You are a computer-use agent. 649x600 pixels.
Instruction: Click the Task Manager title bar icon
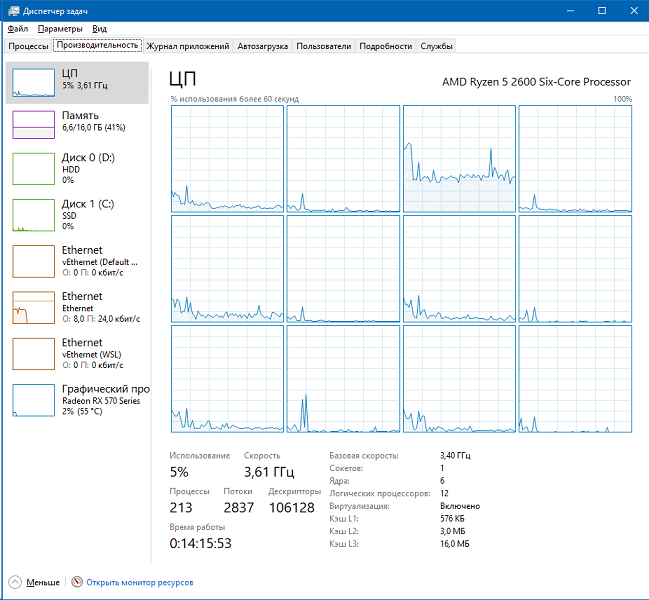pos(13,11)
